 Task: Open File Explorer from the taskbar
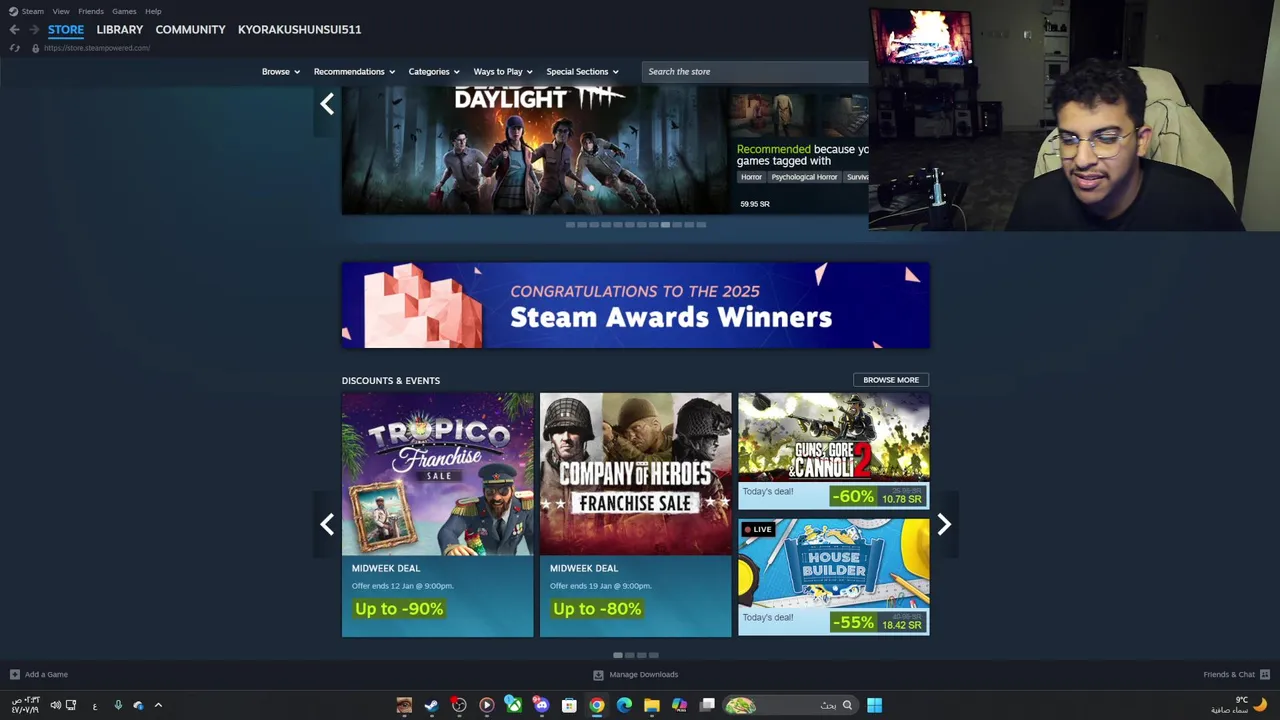pyautogui.click(x=652, y=705)
